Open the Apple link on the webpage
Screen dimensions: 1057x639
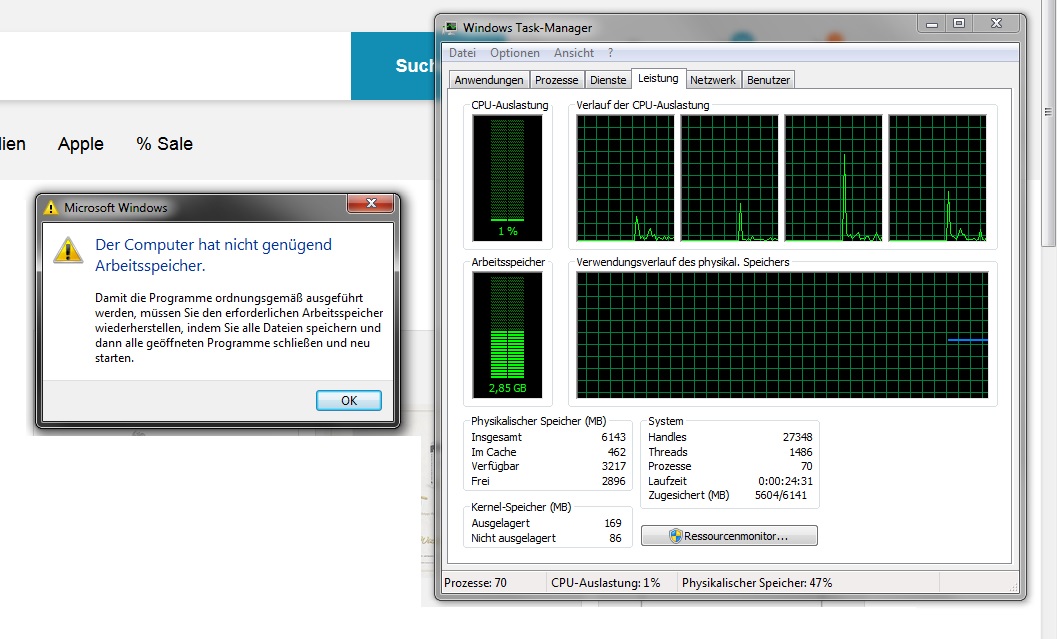click(x=81, y=144)
